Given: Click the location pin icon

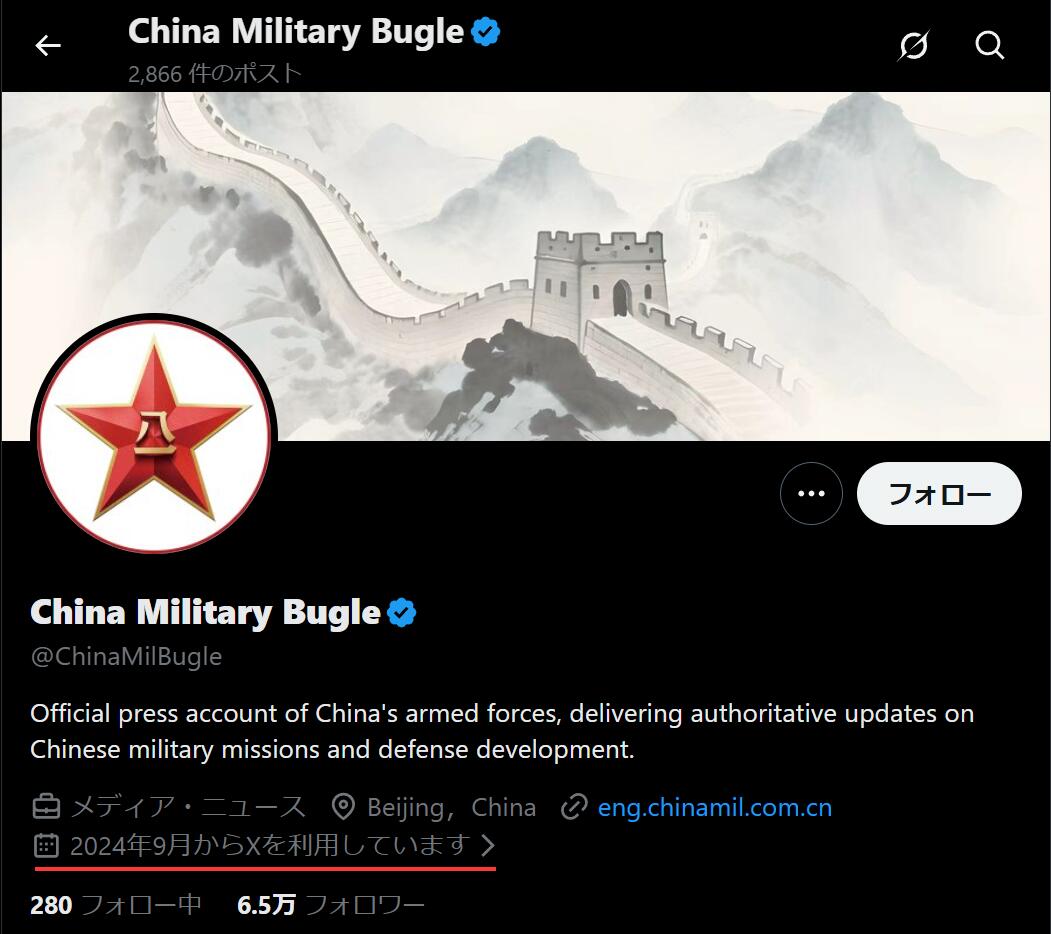Looking at the screenshot, I should coord(344,807).
